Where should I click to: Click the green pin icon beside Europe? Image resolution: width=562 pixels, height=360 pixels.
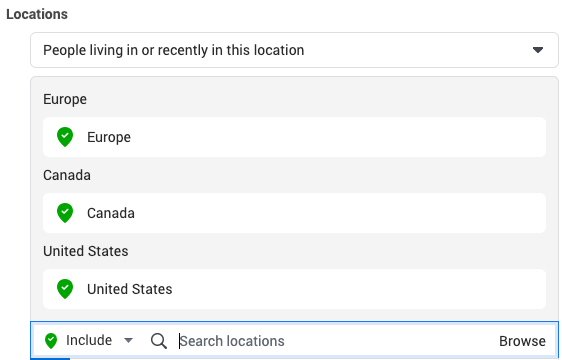click(65, 137)
